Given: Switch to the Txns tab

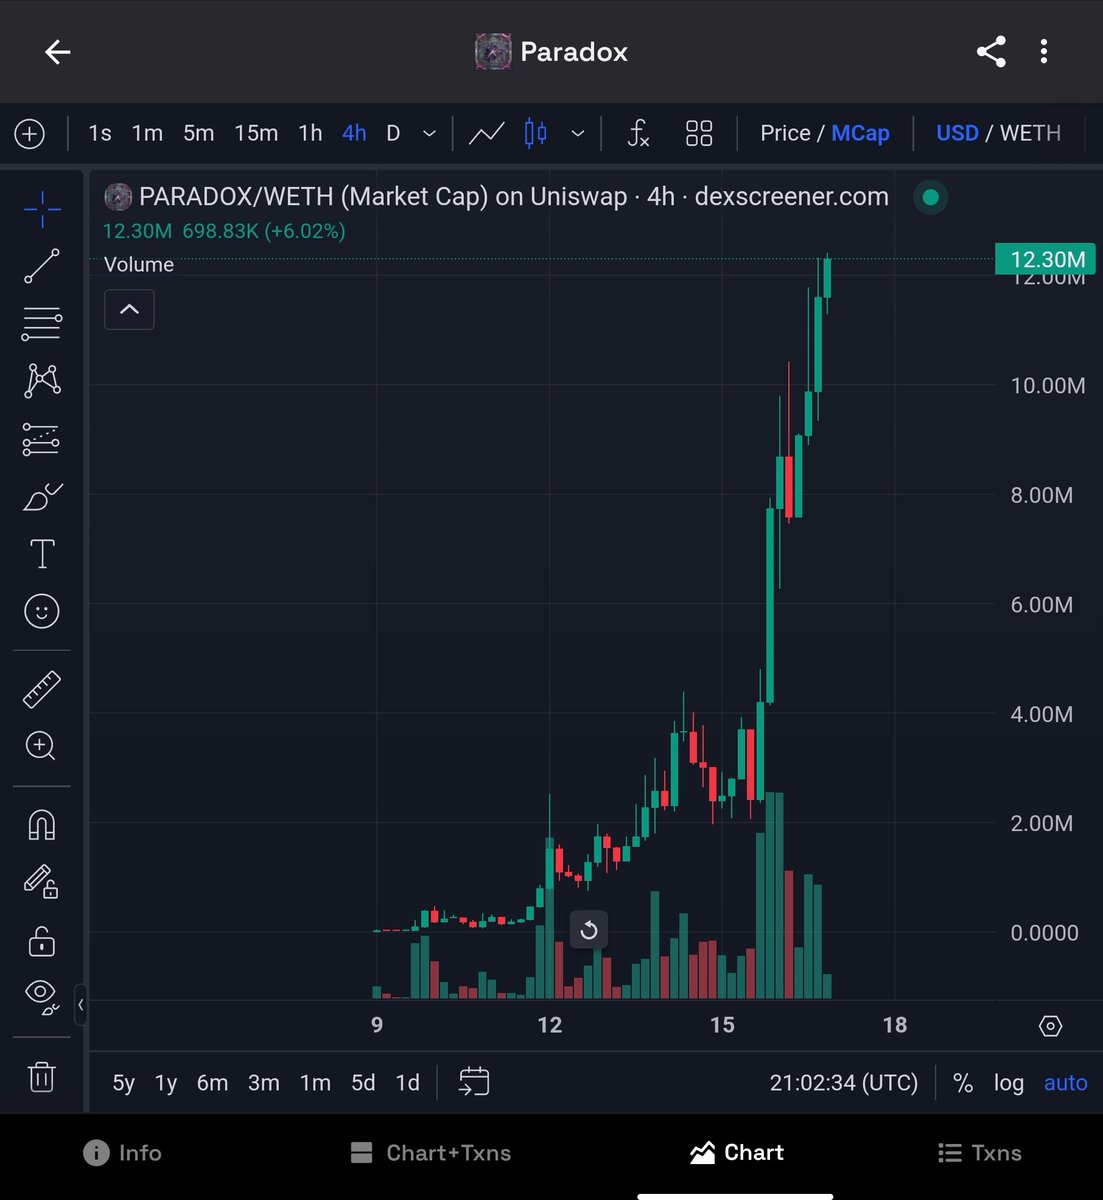Looking at the screenshot, I should coord(980,1153).
